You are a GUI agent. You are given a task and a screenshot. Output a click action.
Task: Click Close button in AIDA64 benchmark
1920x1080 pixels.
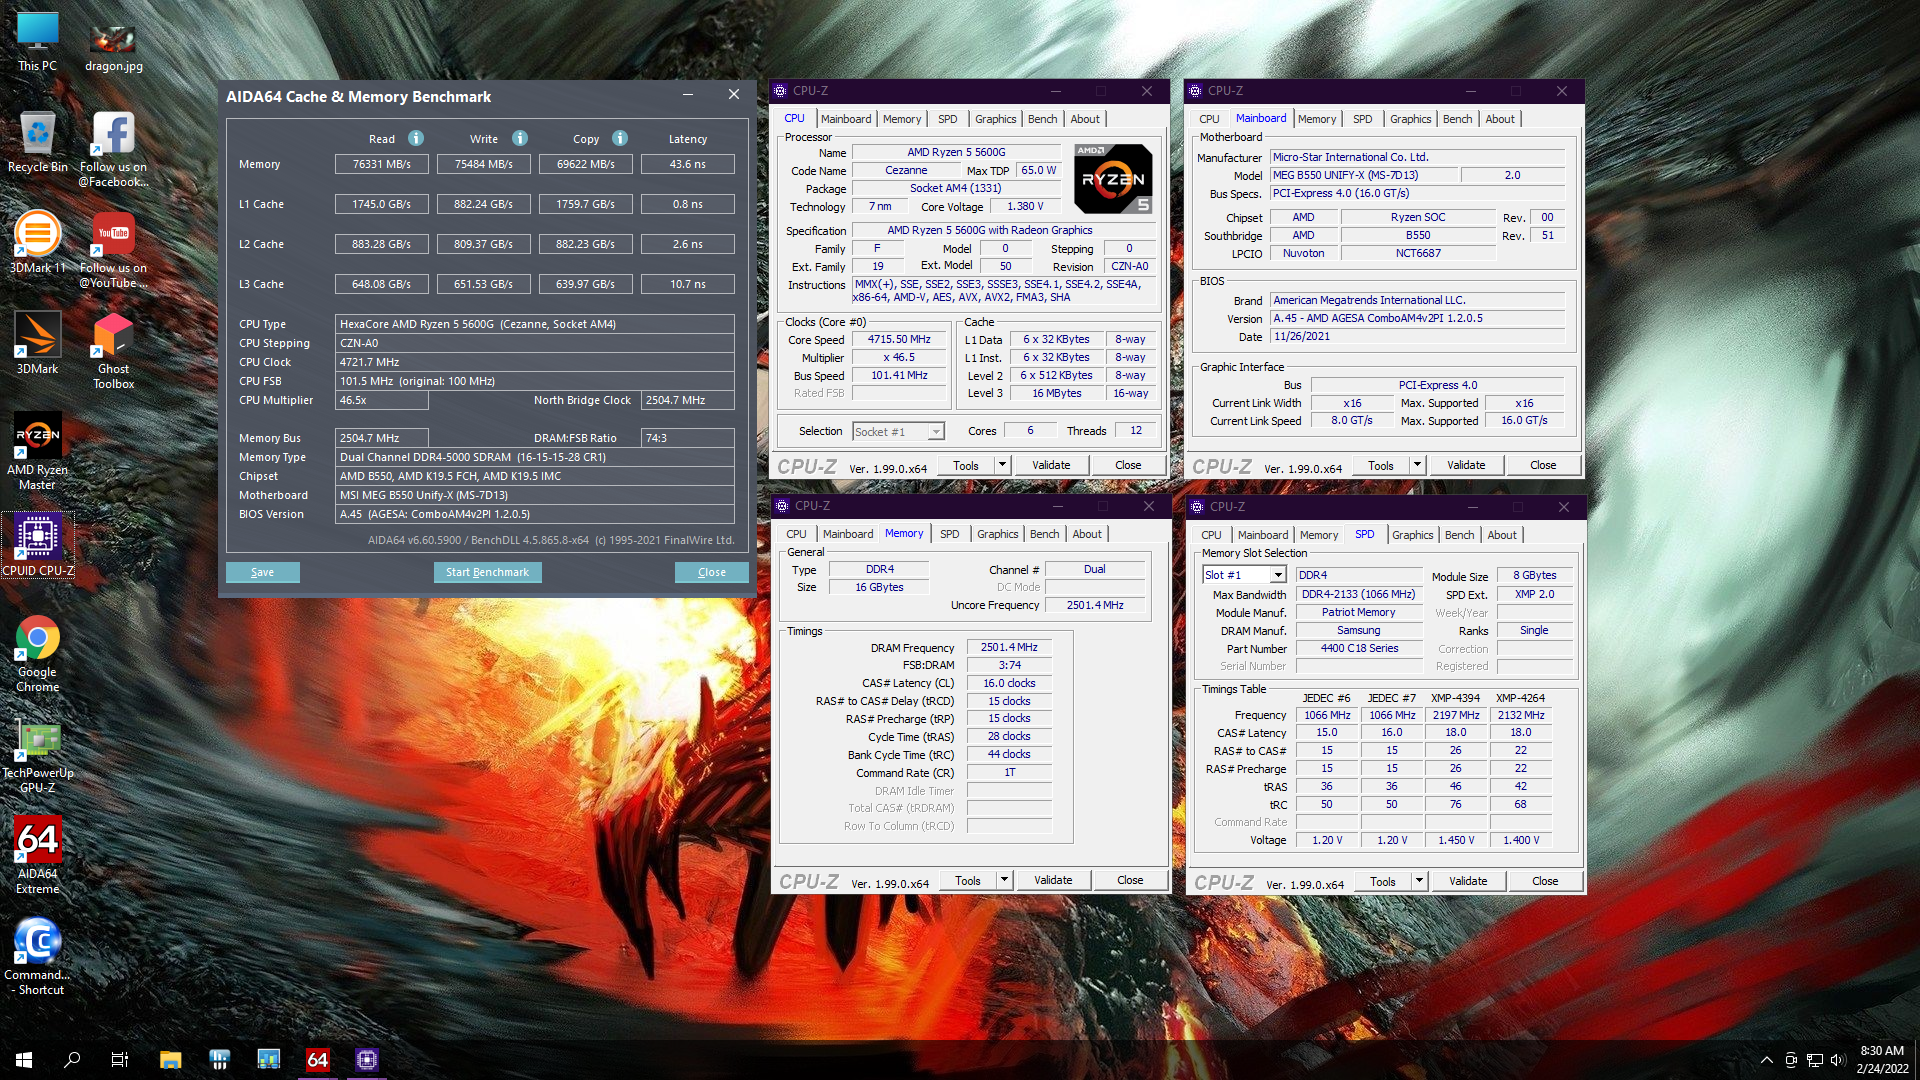point(711,572)
